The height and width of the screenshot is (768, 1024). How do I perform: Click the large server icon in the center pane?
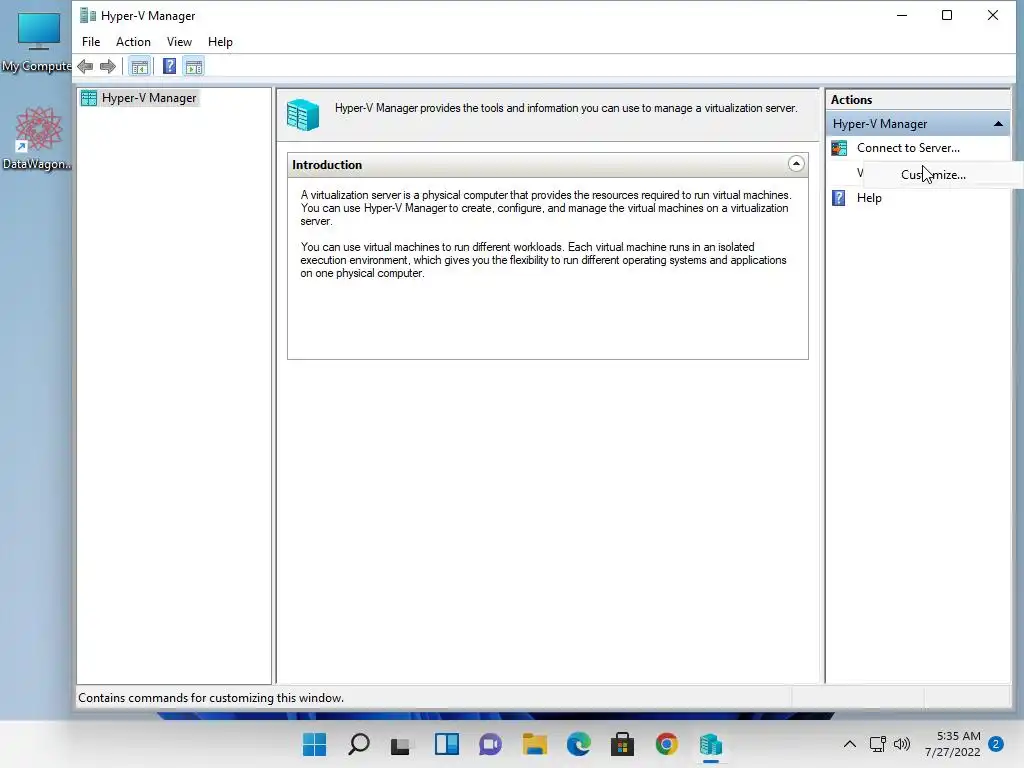(x=303, y=115)
